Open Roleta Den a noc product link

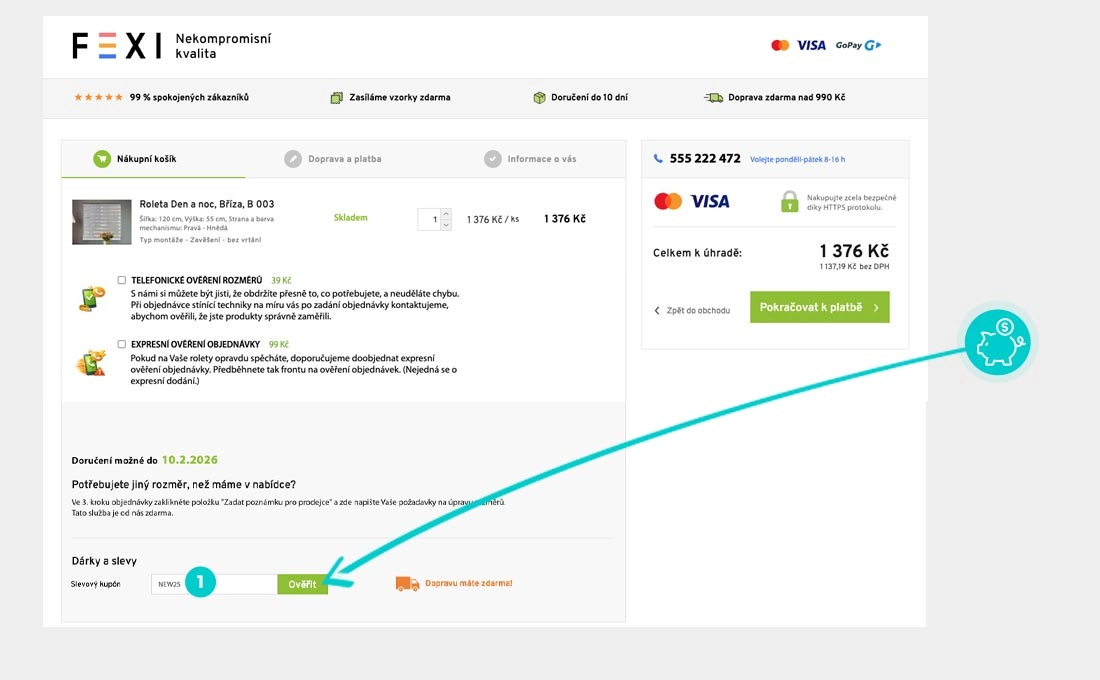207,204
